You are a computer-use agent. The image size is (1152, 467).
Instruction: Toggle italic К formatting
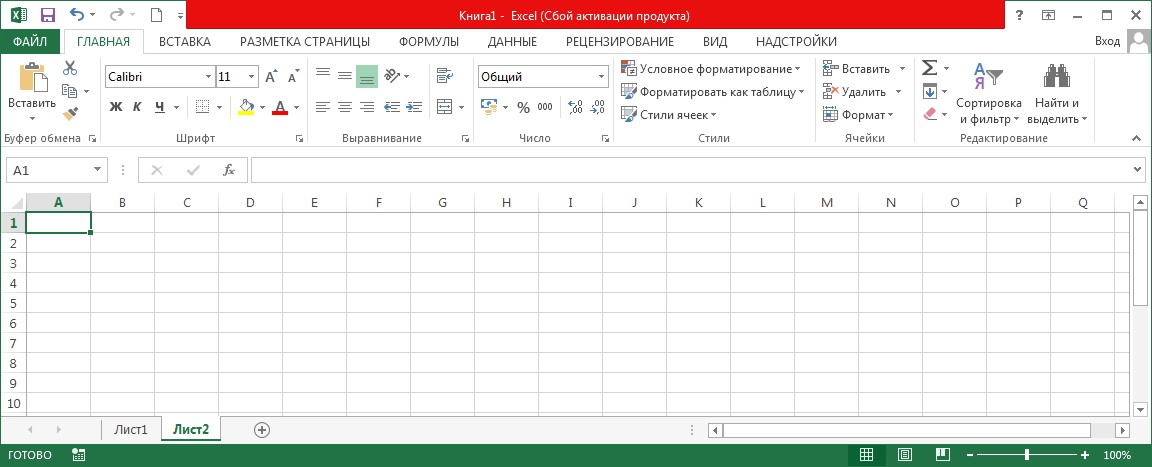tap(137, 107)
